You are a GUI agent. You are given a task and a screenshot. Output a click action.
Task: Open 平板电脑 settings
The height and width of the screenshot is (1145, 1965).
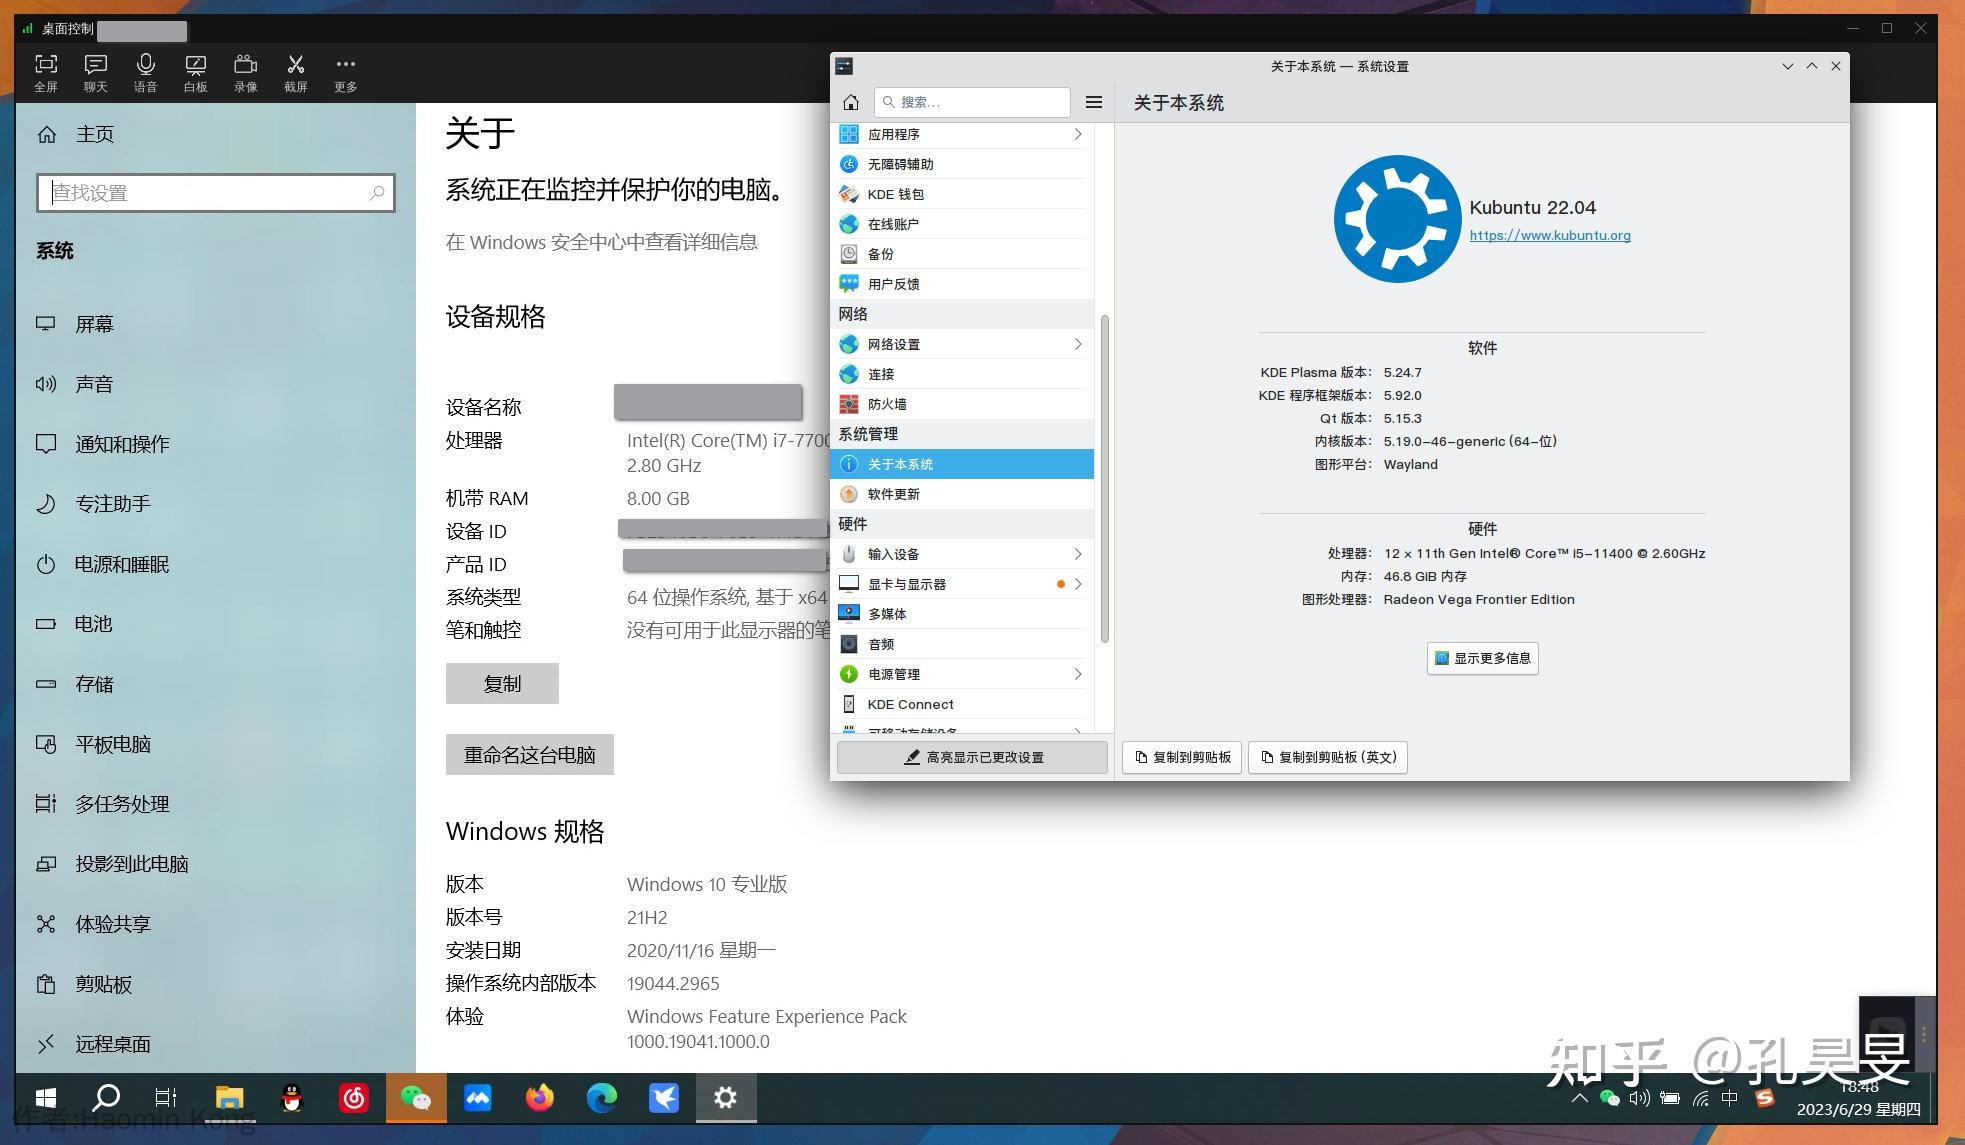point(215,744)
